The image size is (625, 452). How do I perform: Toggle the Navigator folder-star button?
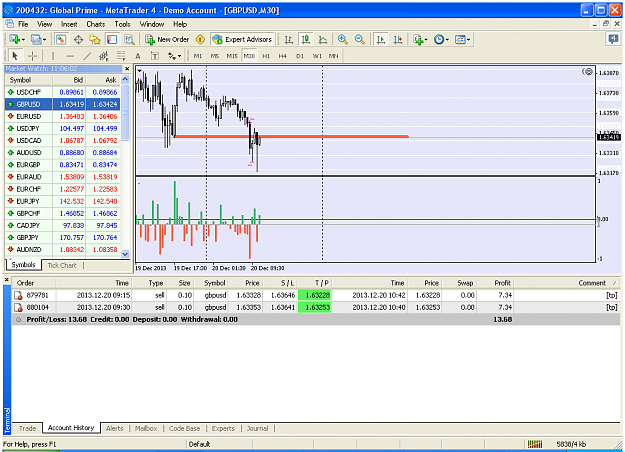[x=95, y=39]
